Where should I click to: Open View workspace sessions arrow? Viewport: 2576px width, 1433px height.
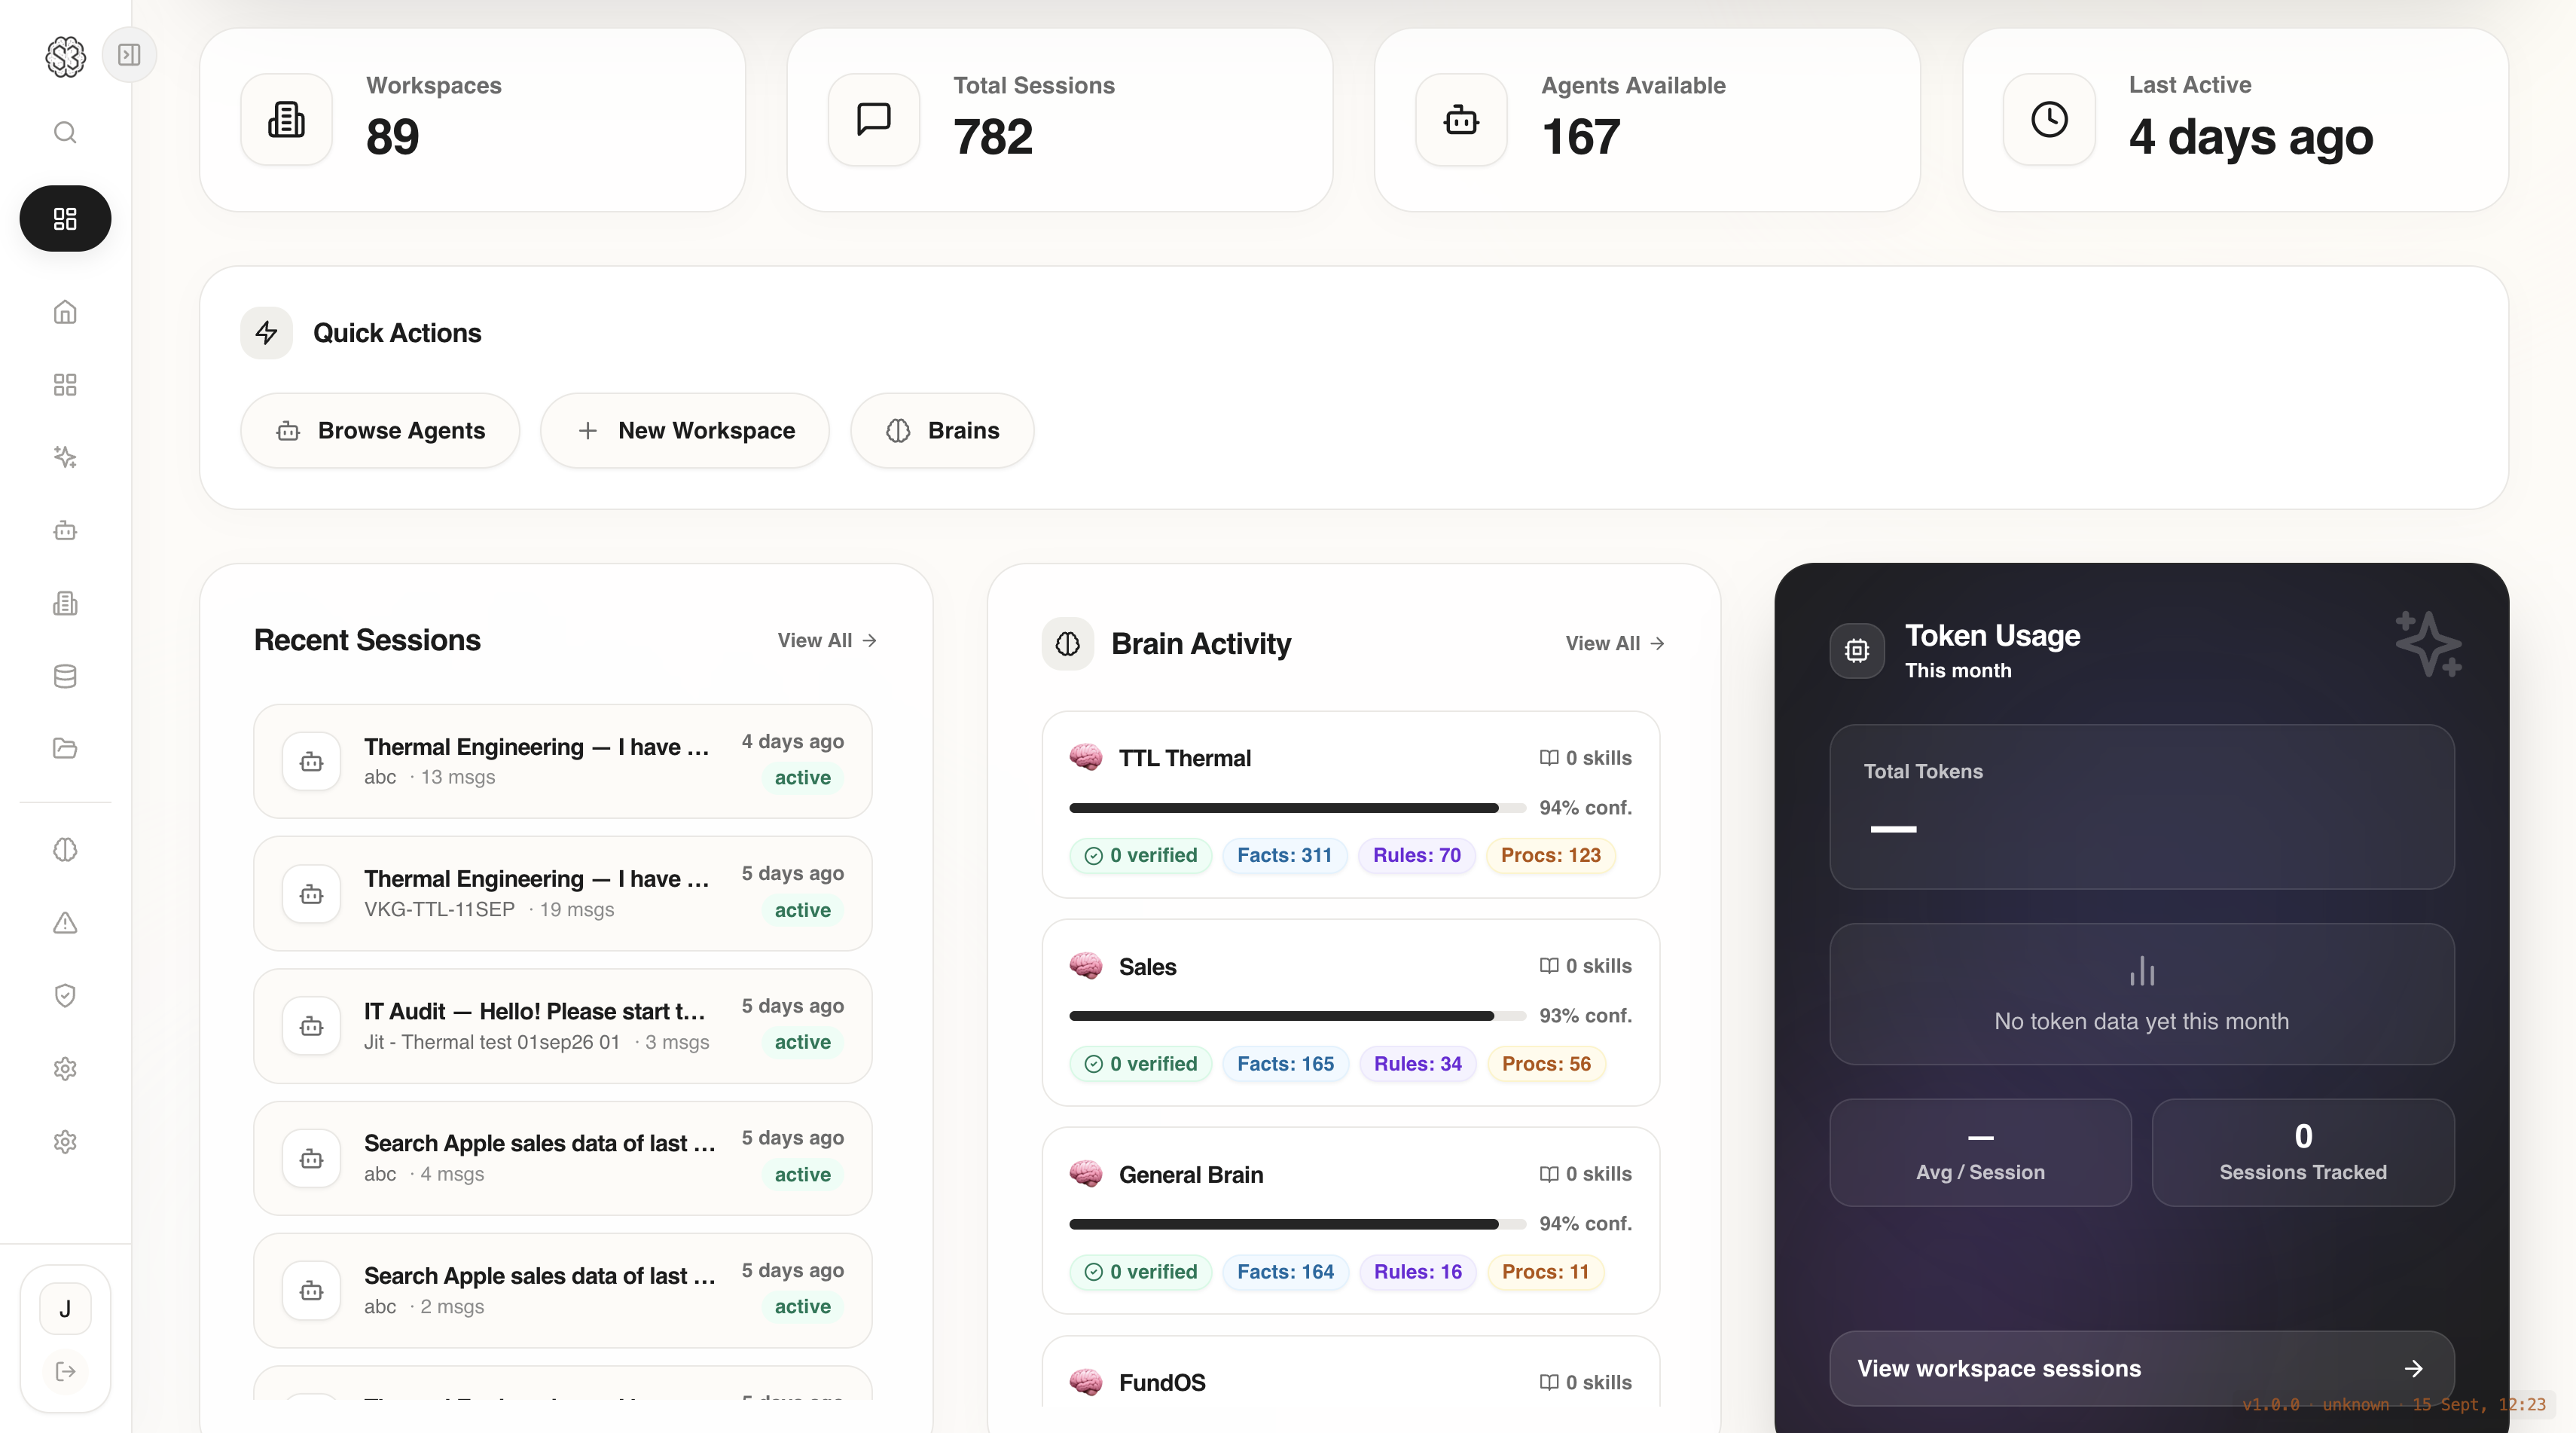pos(2141,1368)
